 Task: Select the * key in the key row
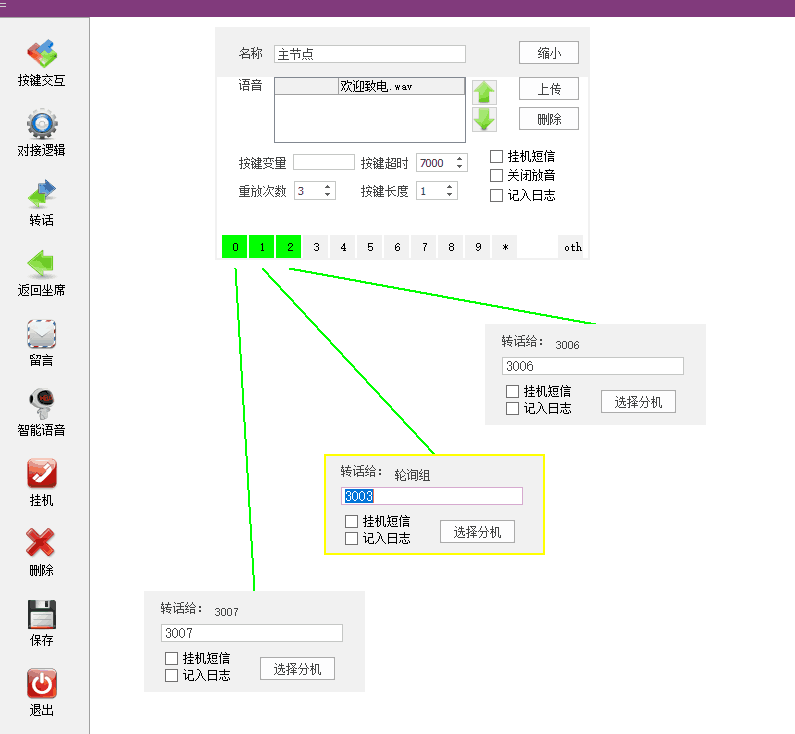tap(505, 247)
